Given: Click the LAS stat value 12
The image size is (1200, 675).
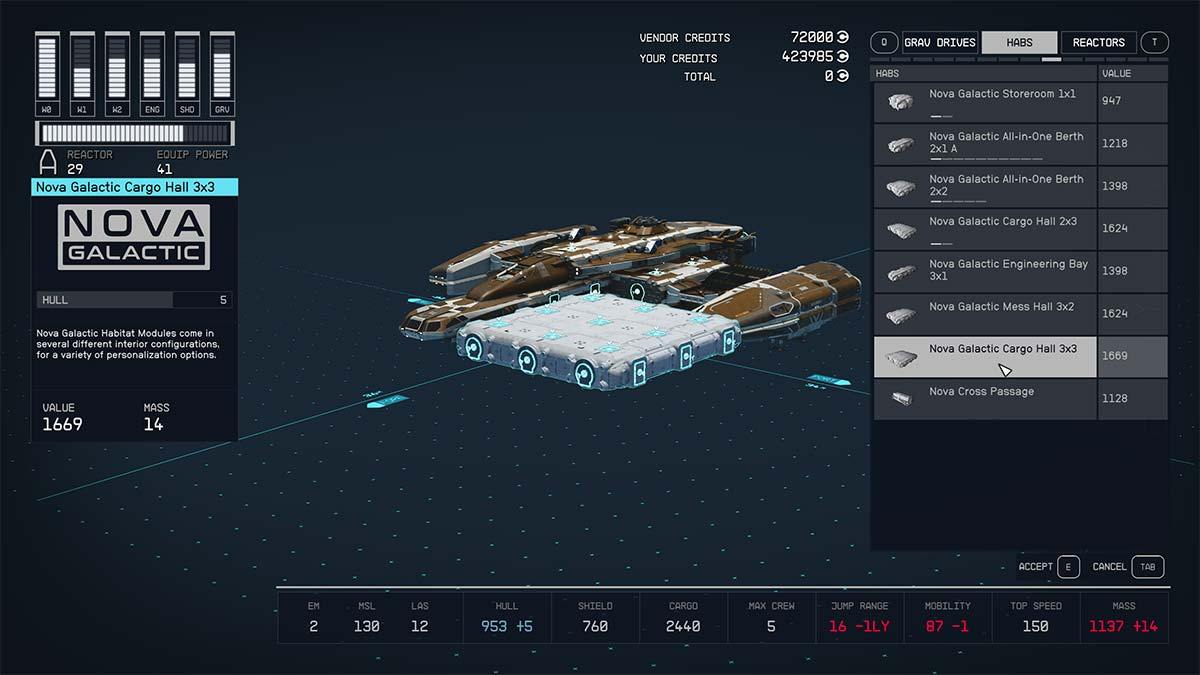Looking at the screenshot, I should (420, 626).
